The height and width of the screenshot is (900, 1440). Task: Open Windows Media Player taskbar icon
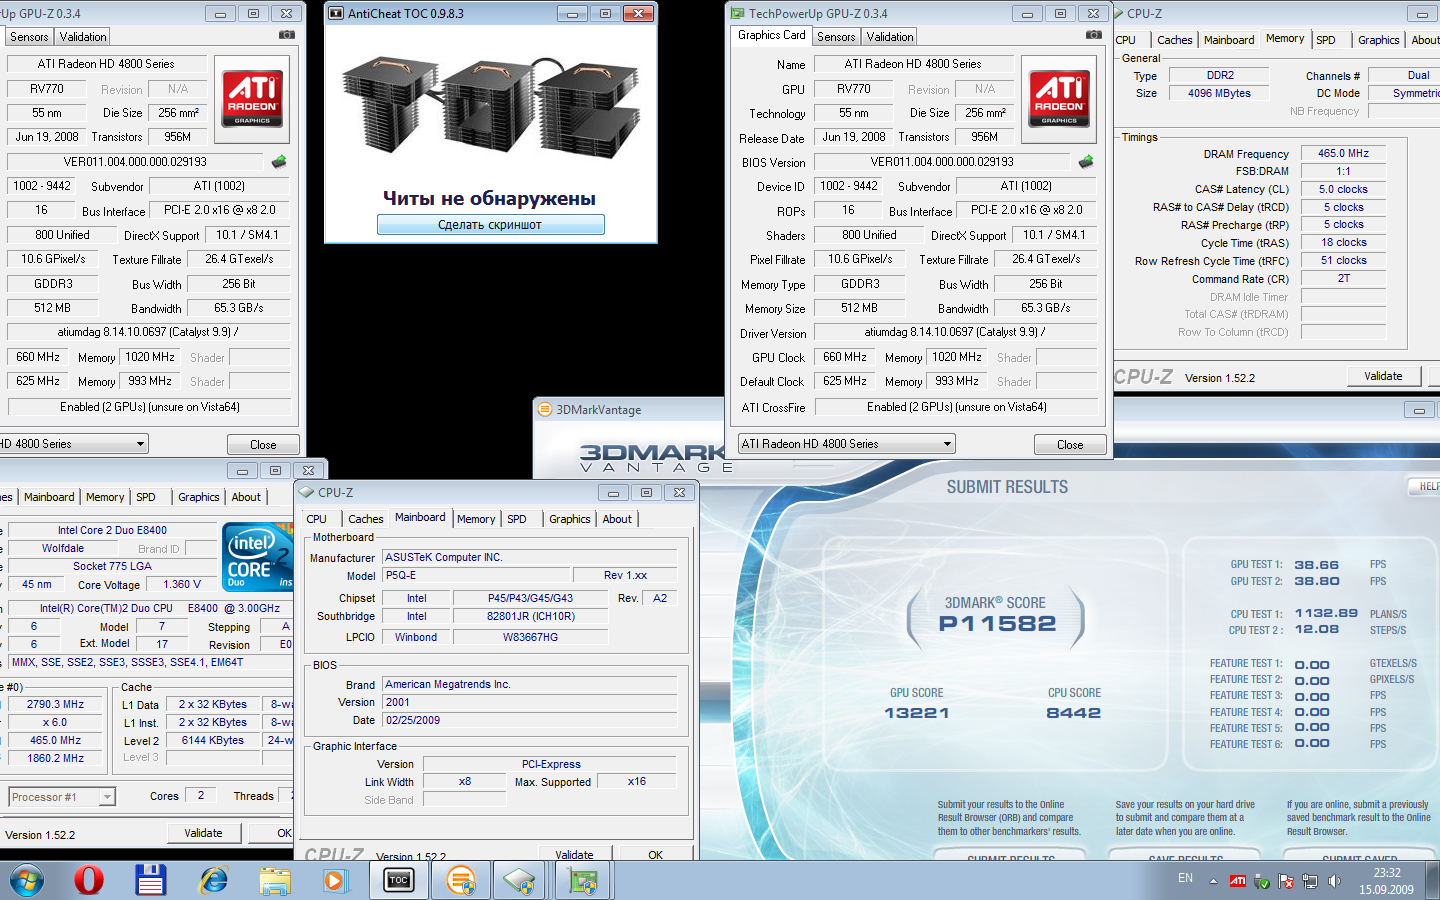coord(335,880)
